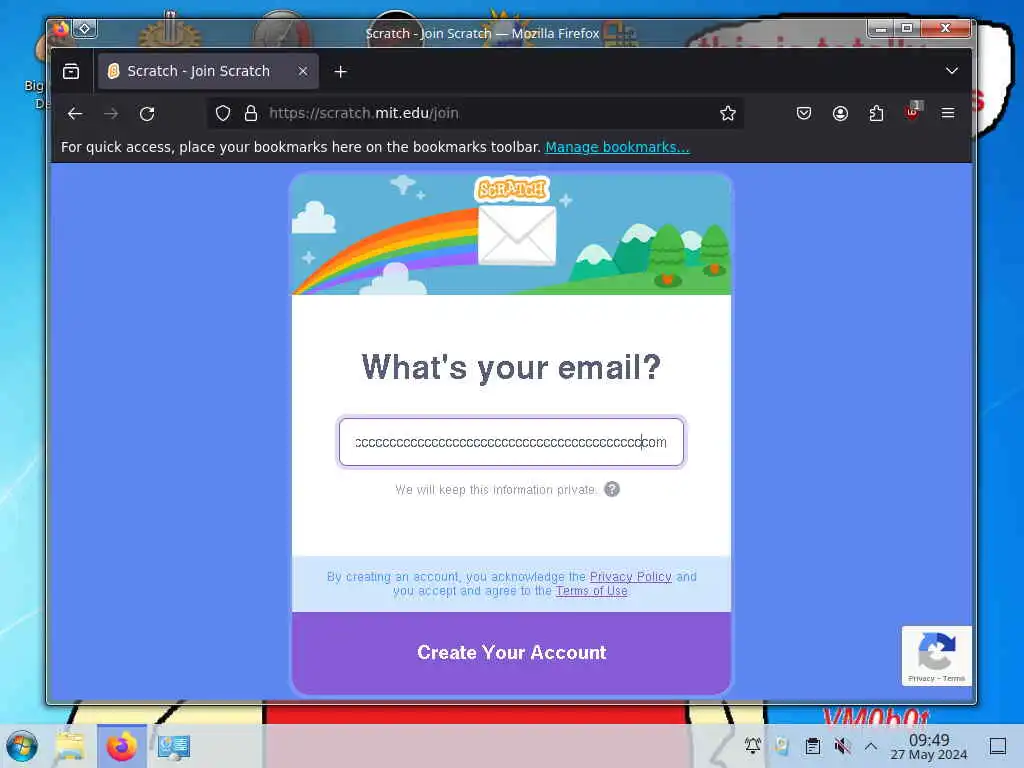Click the muted volume tray icon

pos(842,745)
